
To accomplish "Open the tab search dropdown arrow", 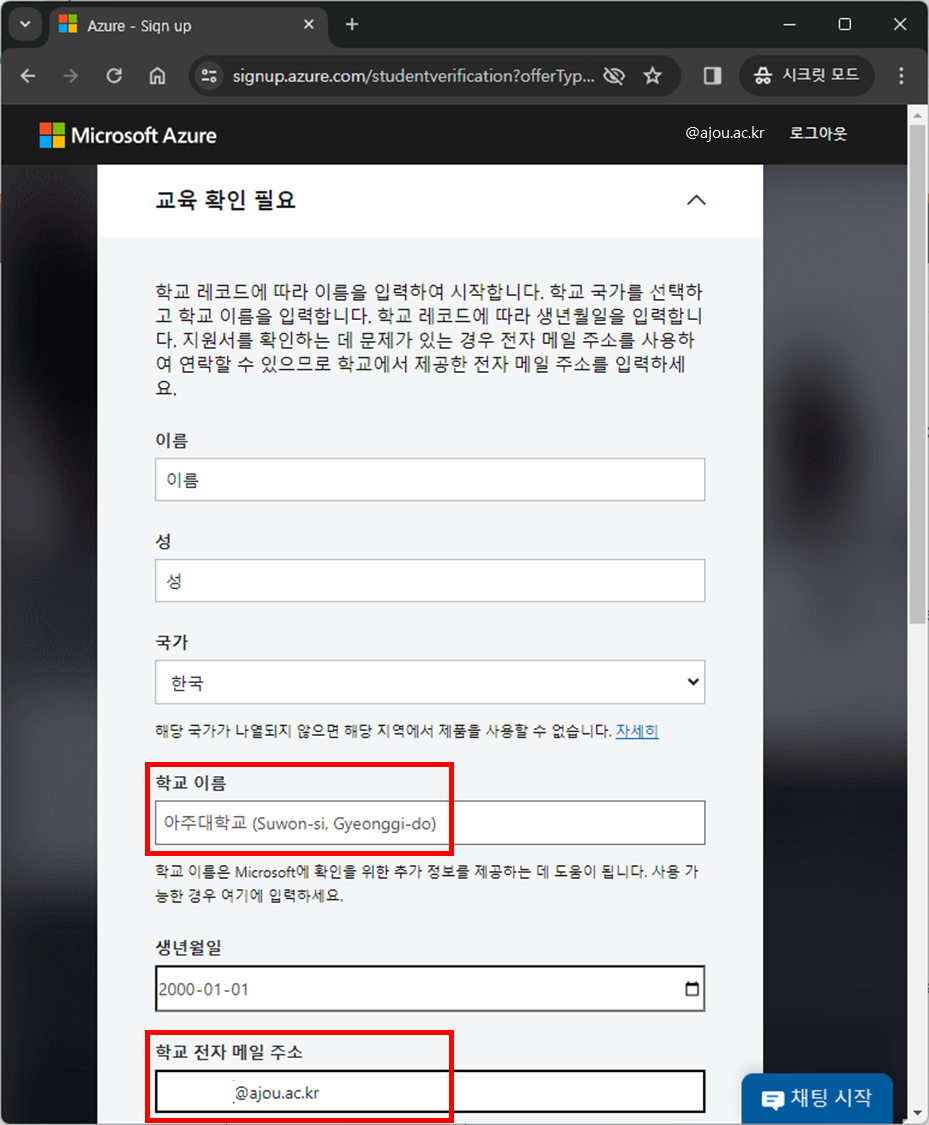I will point(25,24).
